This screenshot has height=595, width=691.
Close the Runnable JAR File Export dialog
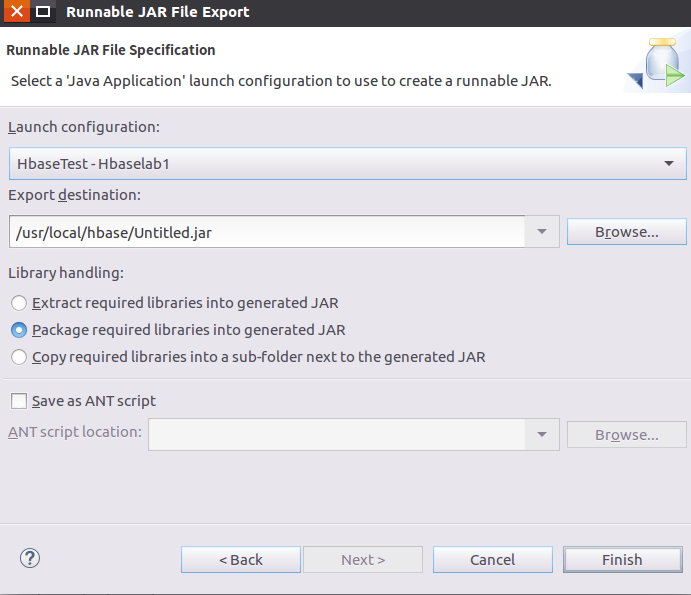pos(17,13)
